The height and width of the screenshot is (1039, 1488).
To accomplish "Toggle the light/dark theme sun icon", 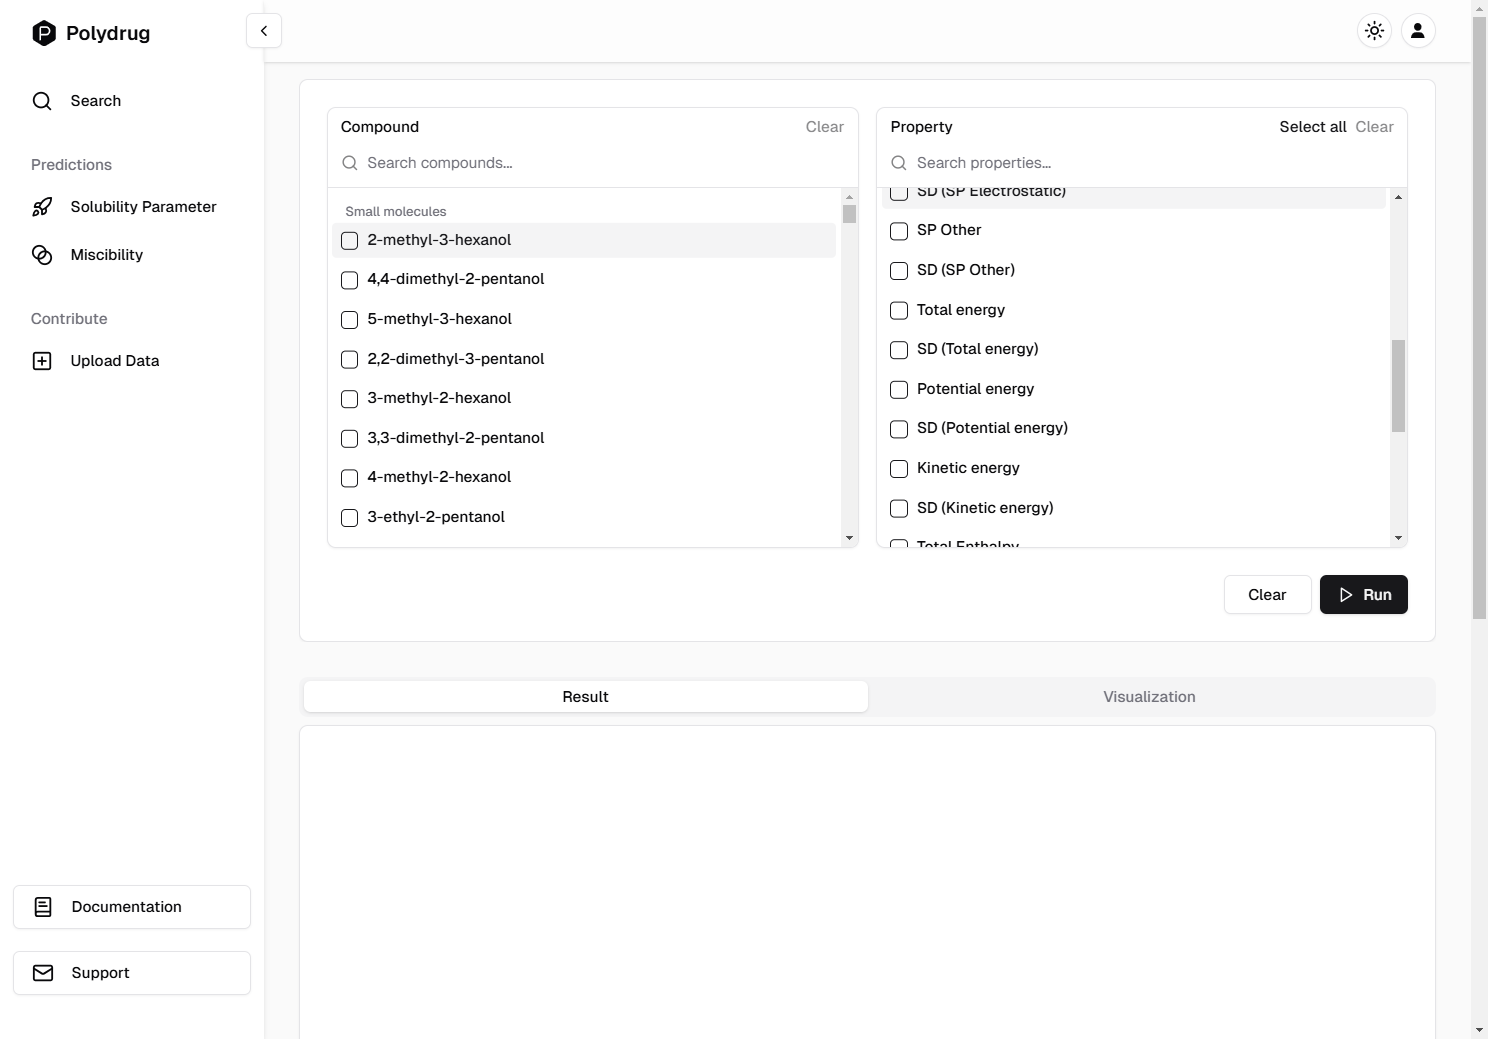I will click(x=1374, y=31).
